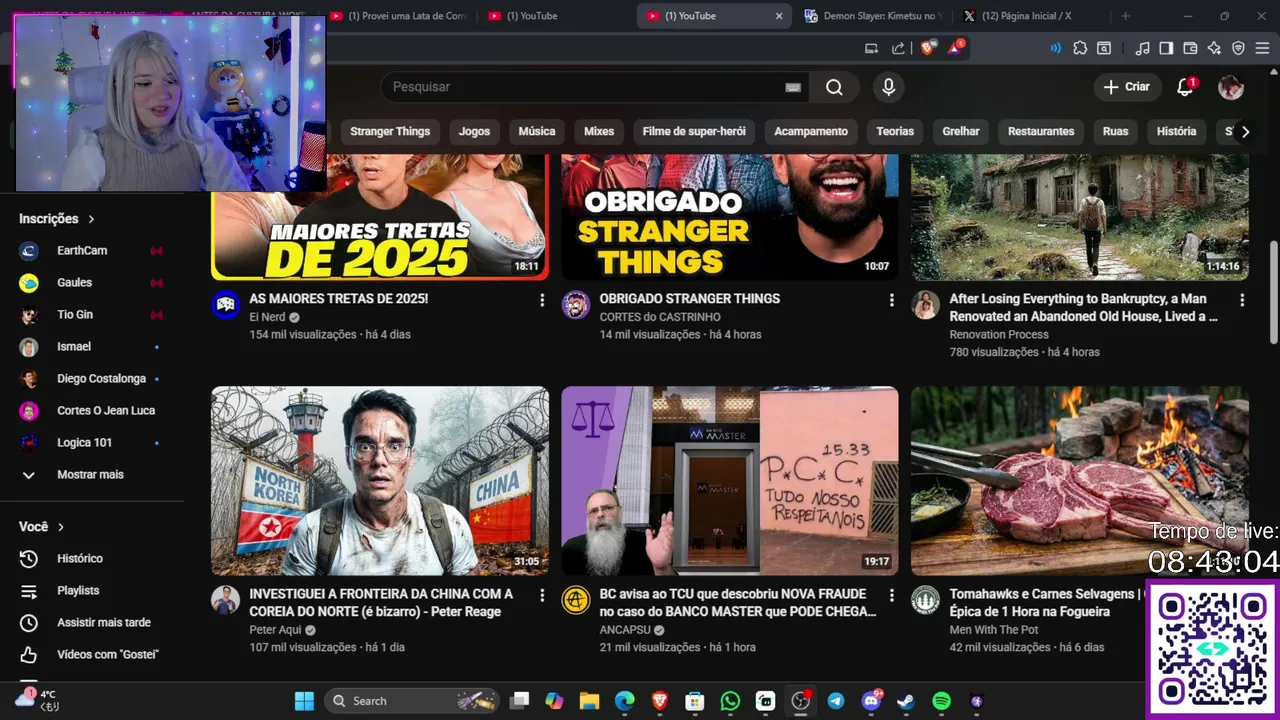
Task: Click the Playlists icon in the sidebar
Action: pos(29,591)
